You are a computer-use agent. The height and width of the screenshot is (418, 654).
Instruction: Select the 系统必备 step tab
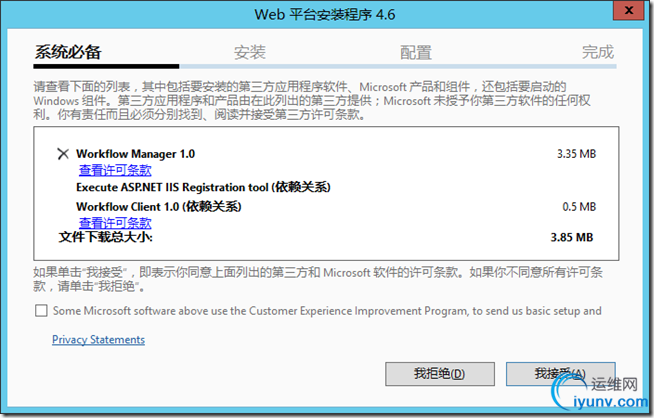click(x=68, y=53)
